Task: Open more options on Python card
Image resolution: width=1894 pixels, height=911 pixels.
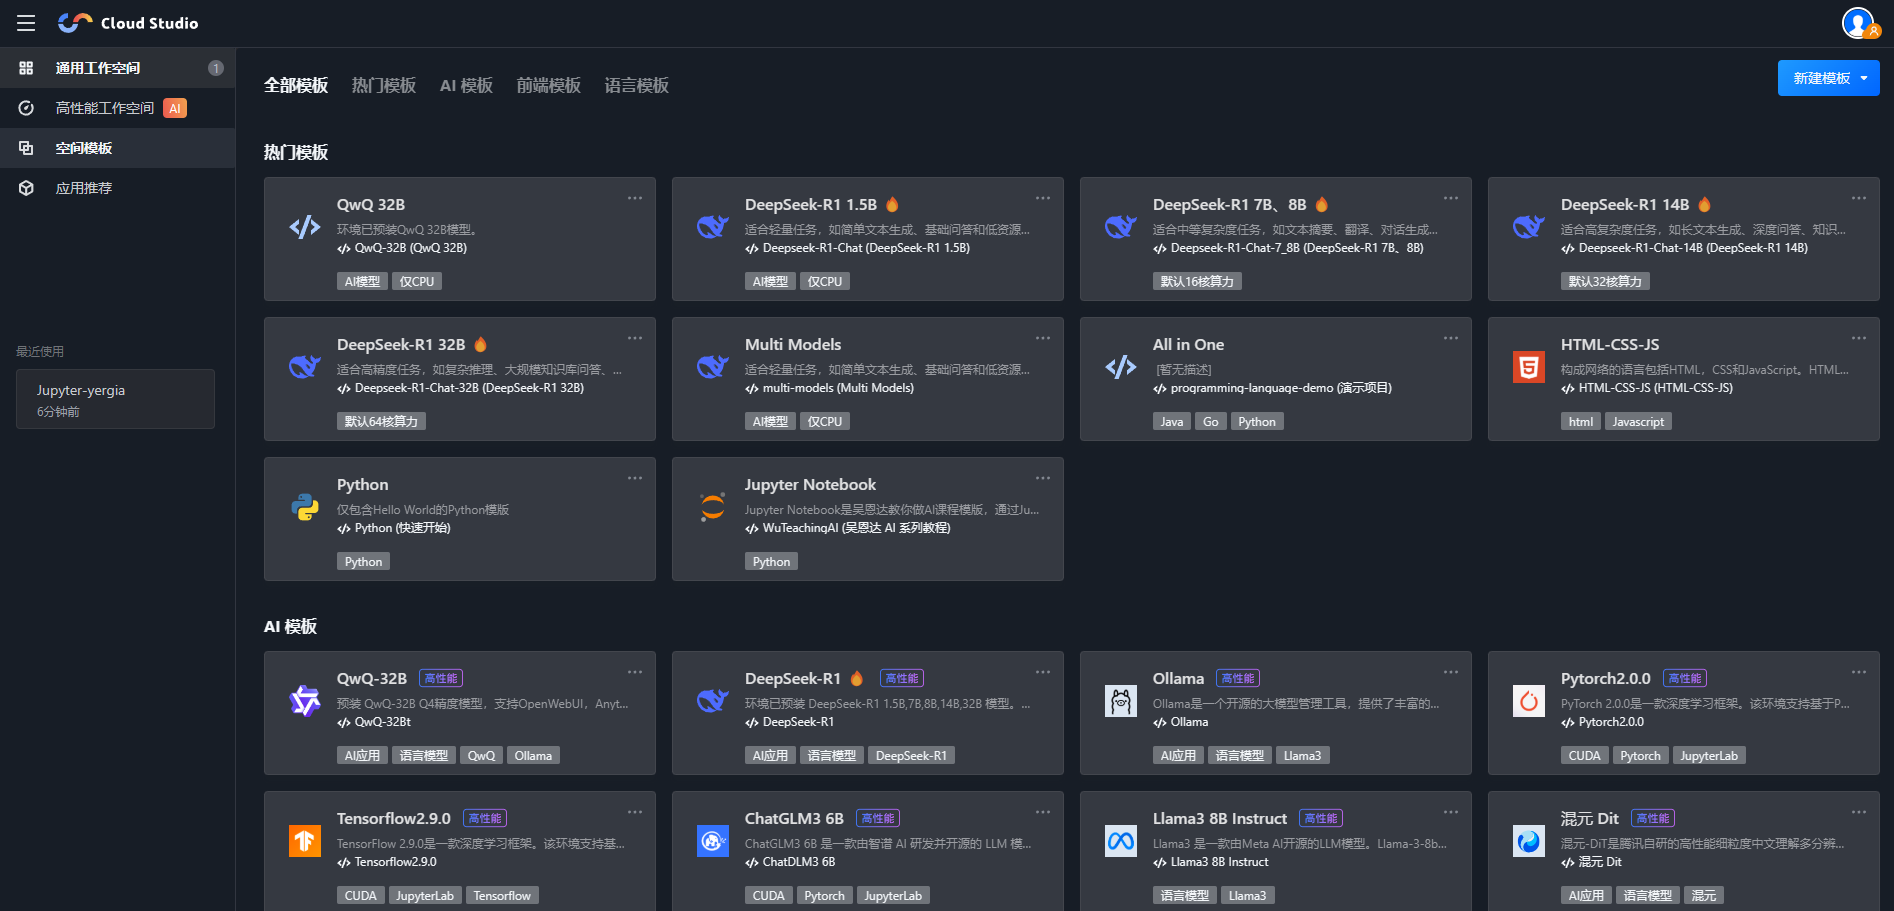Action: [x=635, y=478]
